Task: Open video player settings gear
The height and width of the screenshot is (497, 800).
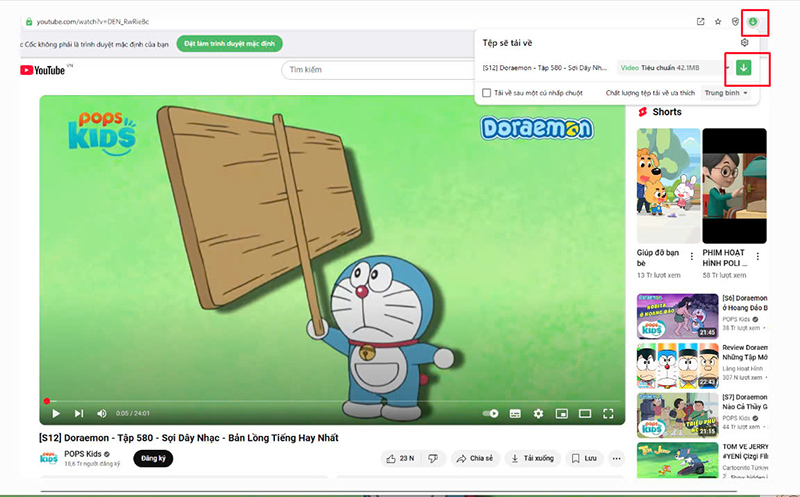Action: [538, 413]
